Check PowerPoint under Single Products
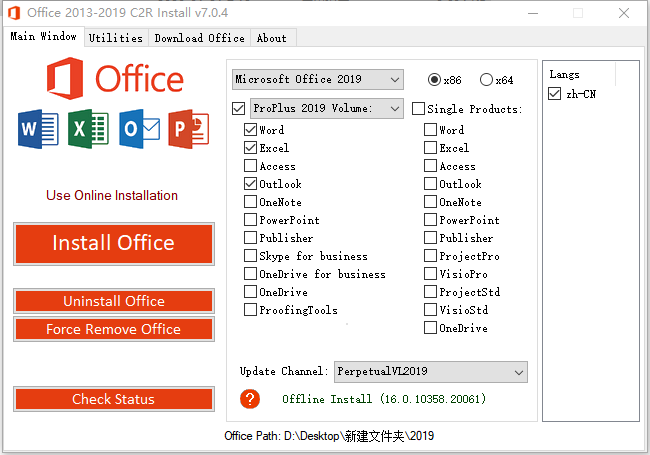 [430, 220]
